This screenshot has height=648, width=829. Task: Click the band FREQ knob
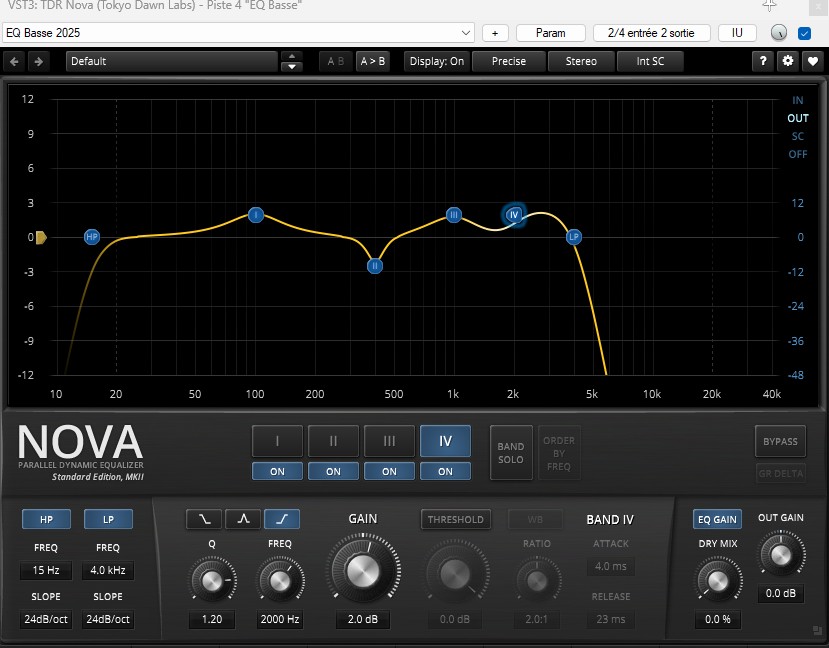[x=280, y=580]
